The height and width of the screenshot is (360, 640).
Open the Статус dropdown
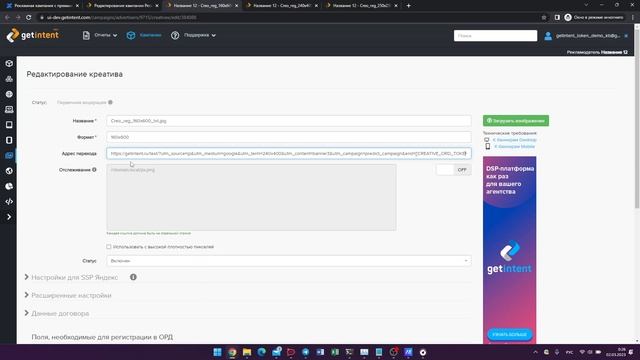coord(289,261)
